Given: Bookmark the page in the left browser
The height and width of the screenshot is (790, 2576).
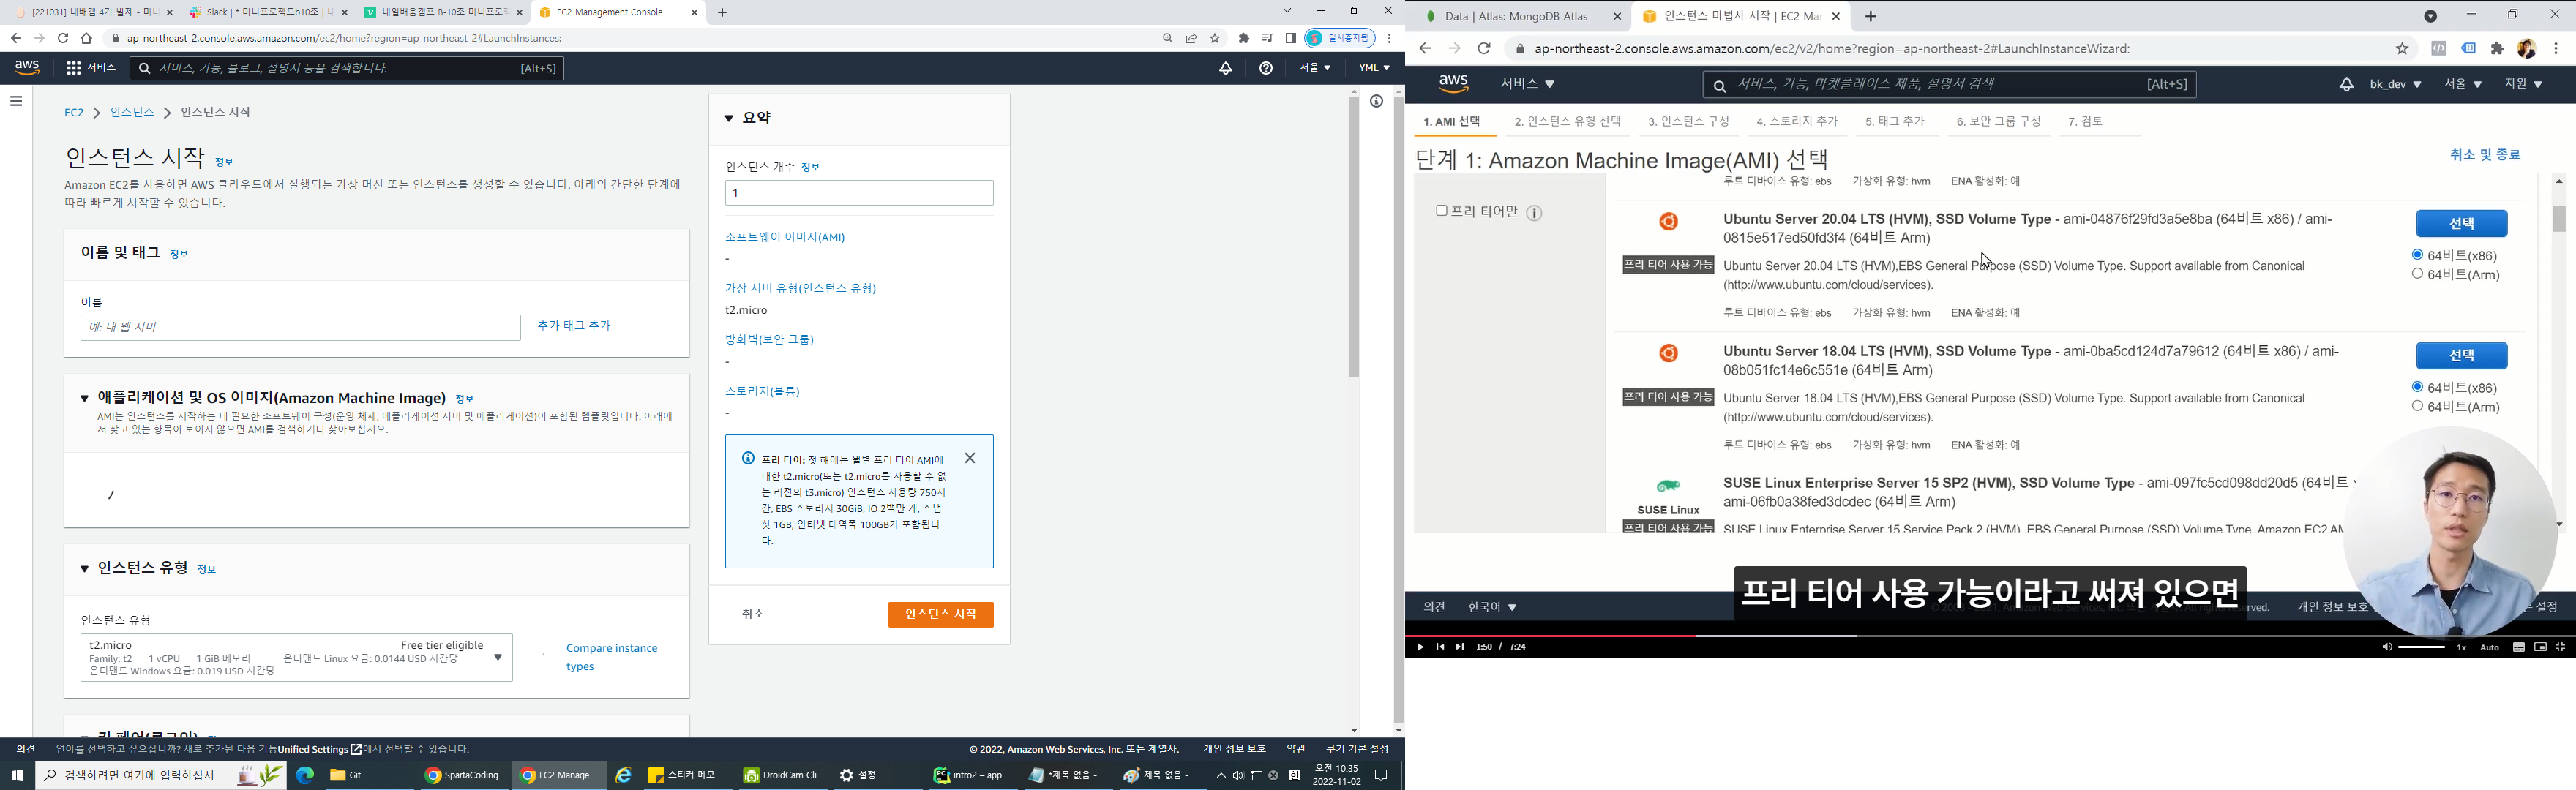Looking at the screenshot, I should (1215, 38).
